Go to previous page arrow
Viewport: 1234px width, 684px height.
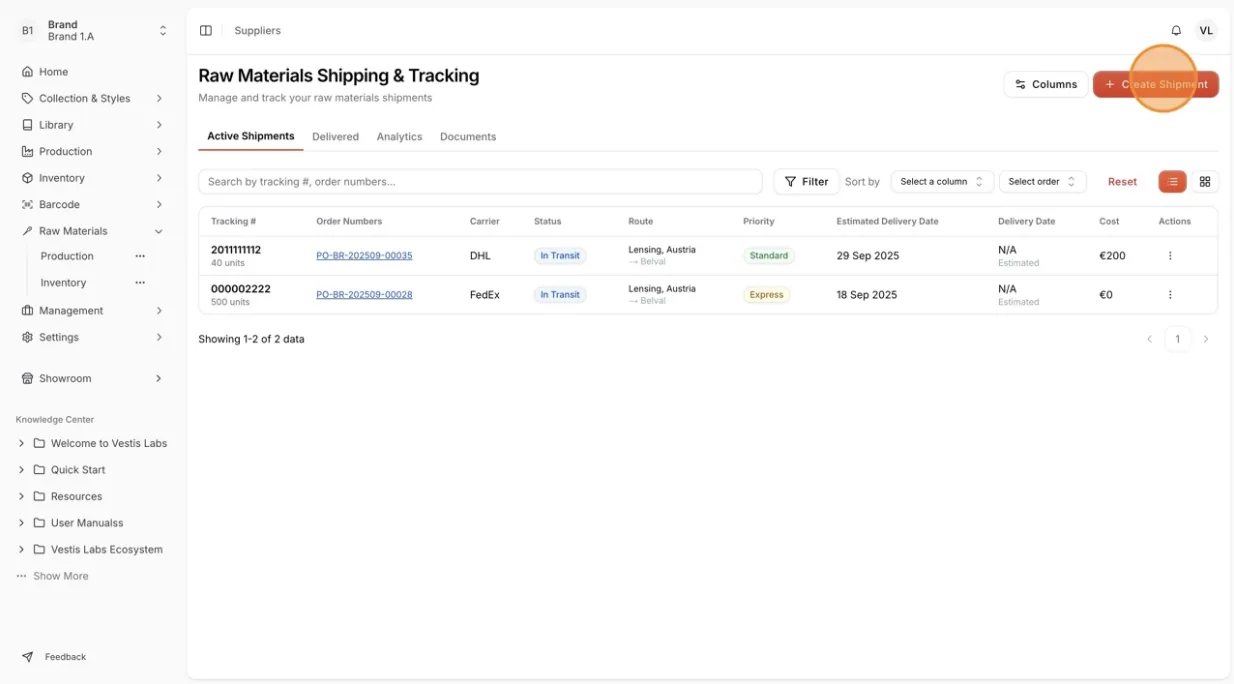click(x=1149, y=339)
